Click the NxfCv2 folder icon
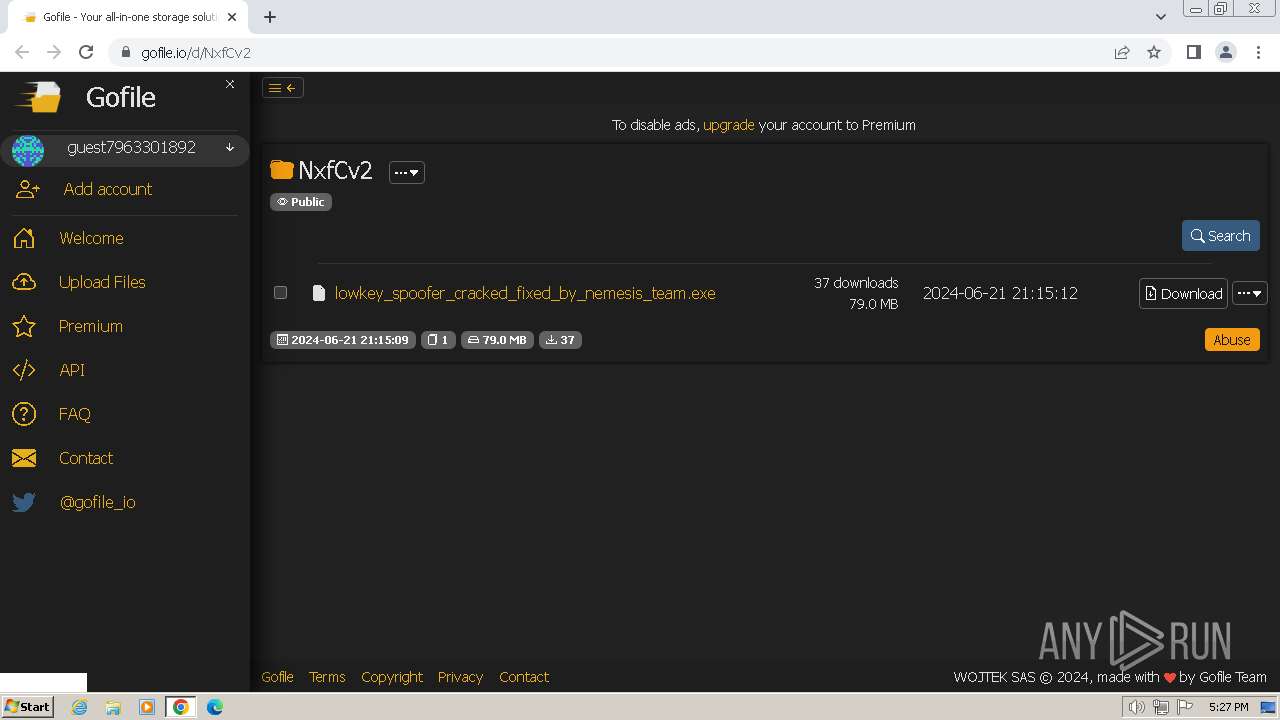This screenshot has height=720, width=1280. (x=282, y=170)
